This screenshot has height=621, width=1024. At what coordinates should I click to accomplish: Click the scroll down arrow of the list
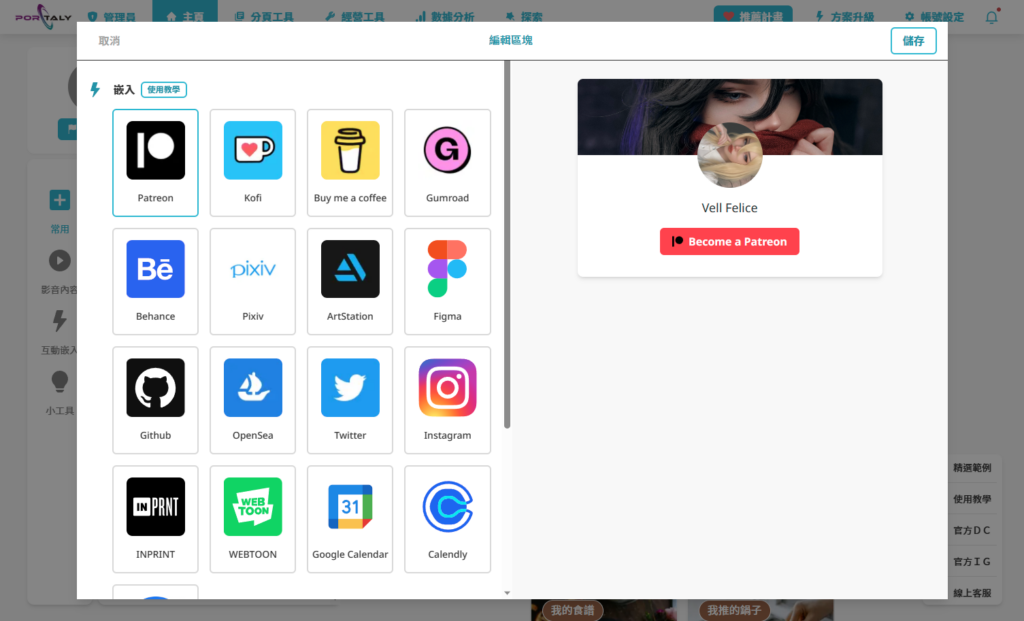pyautogui.click(x=507, y=593)
